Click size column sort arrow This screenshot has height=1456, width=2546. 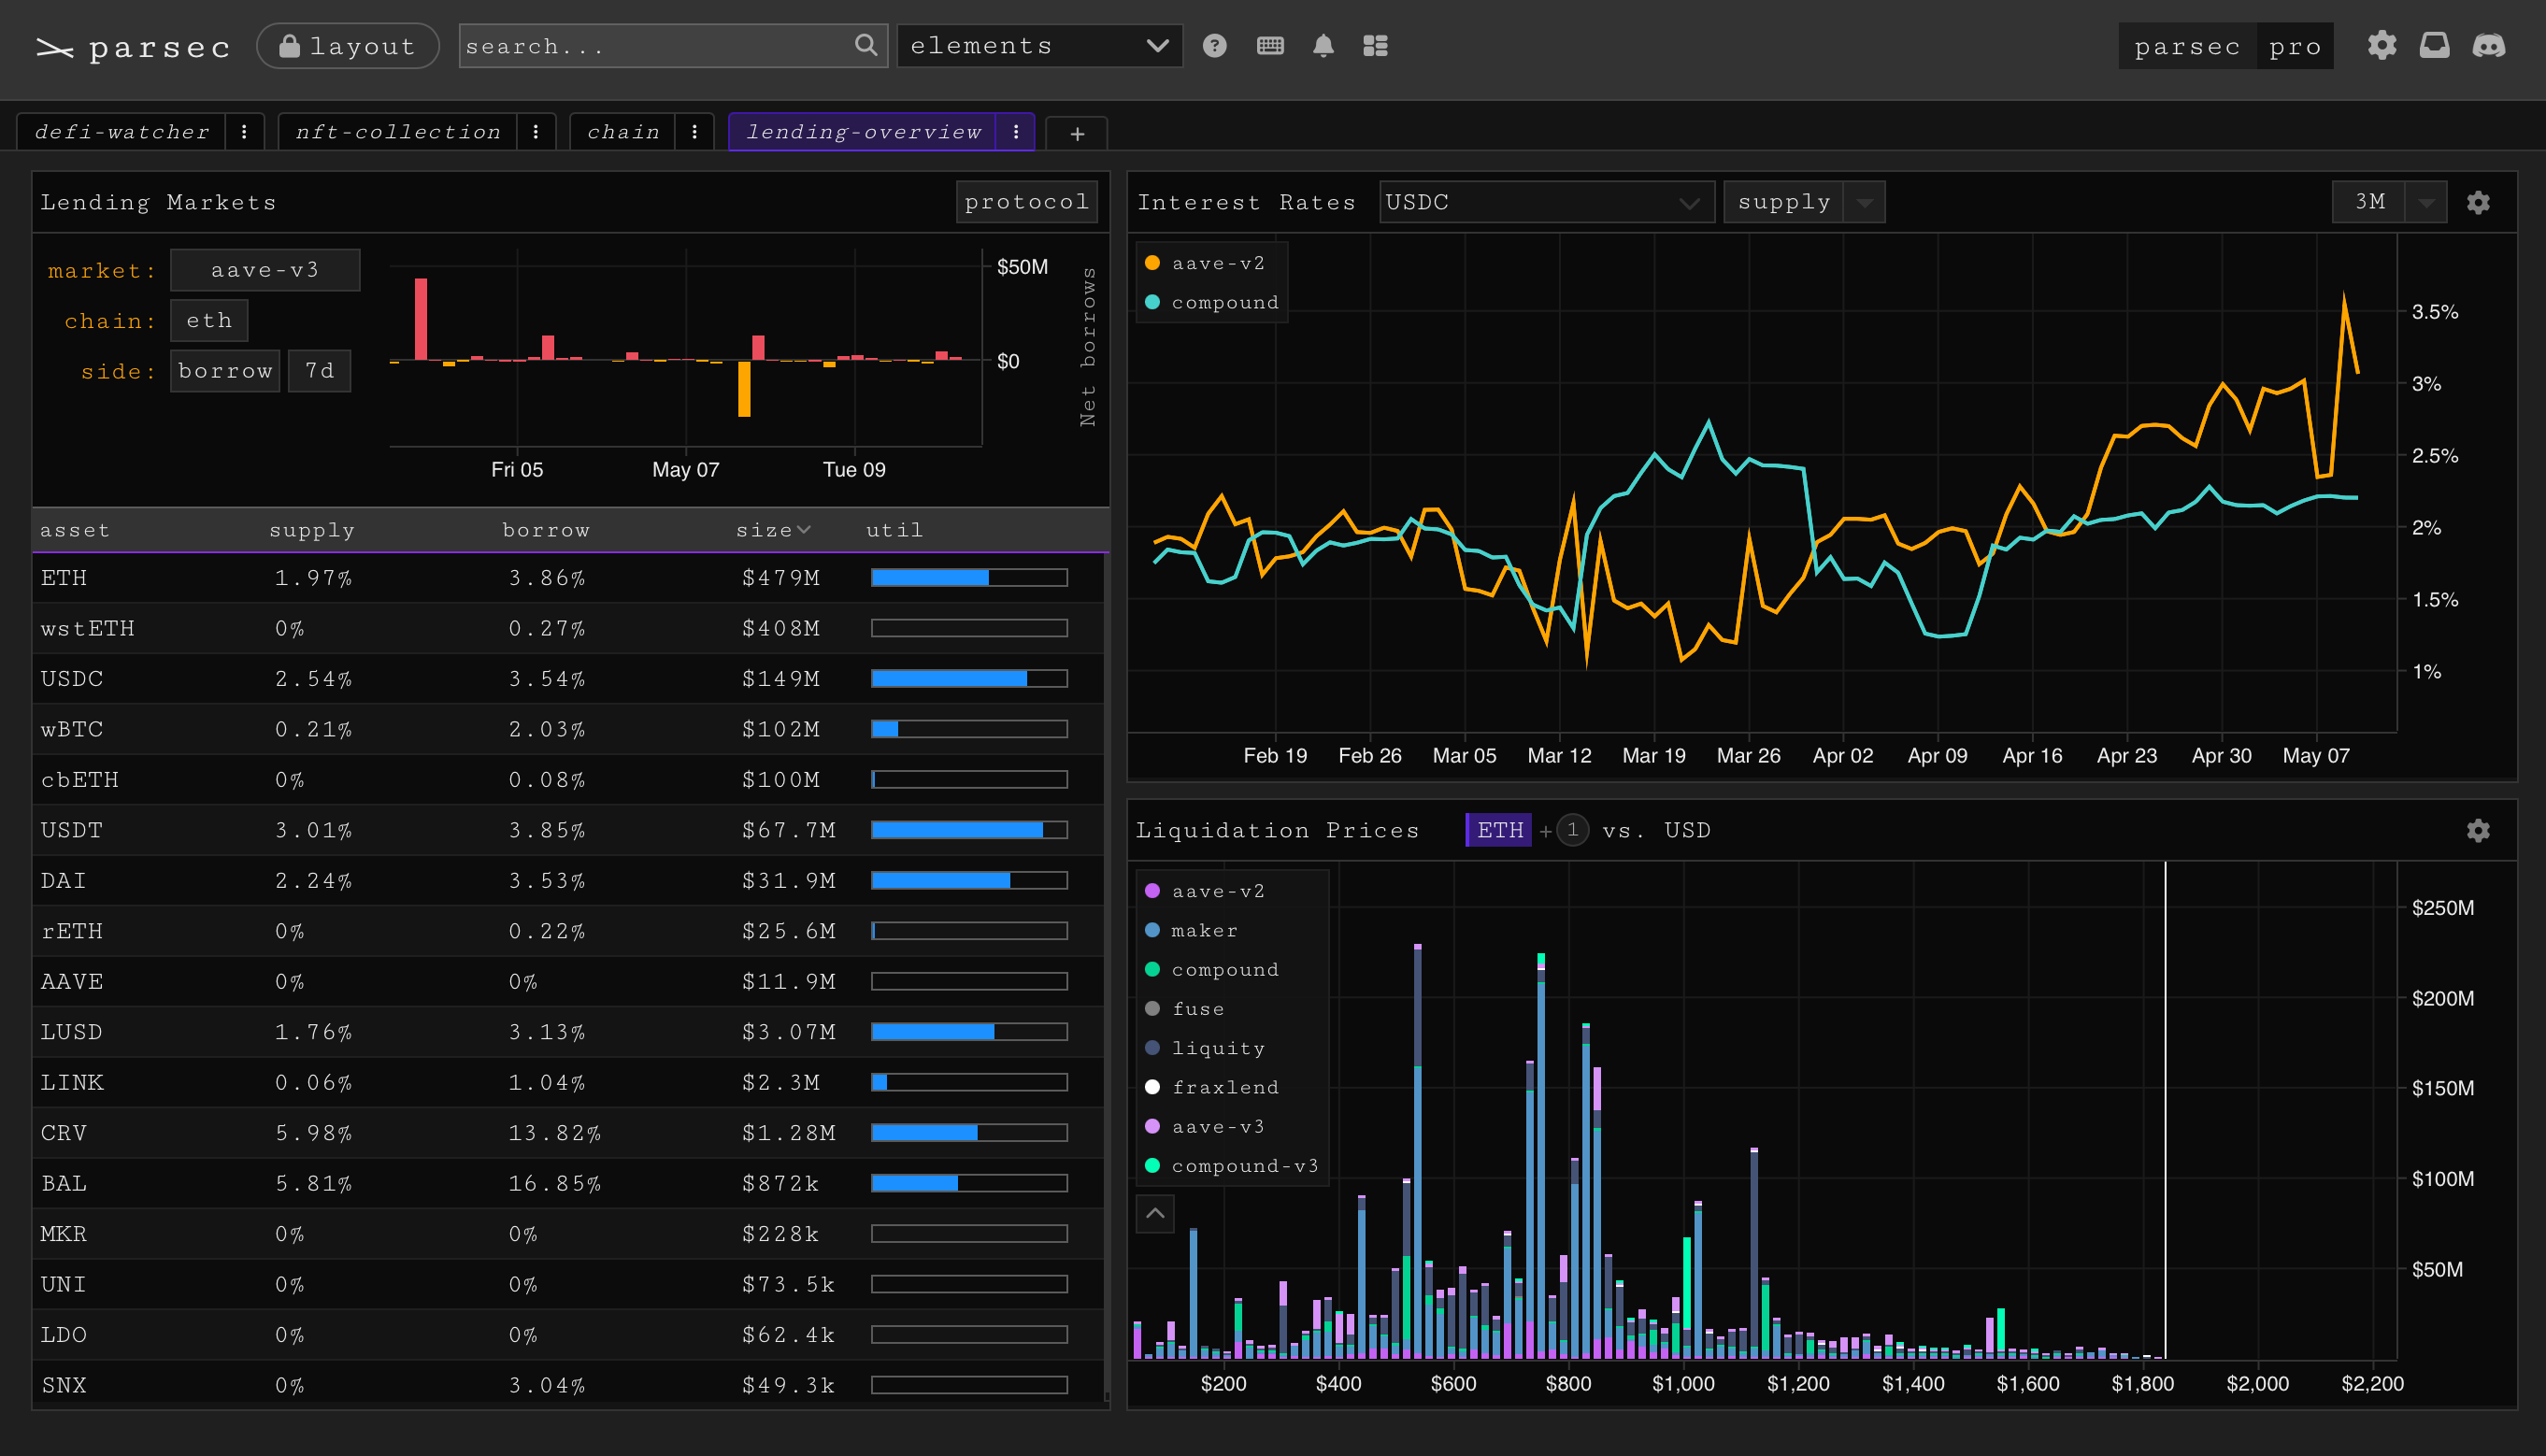pyautogui.click(x=803, y=530)
